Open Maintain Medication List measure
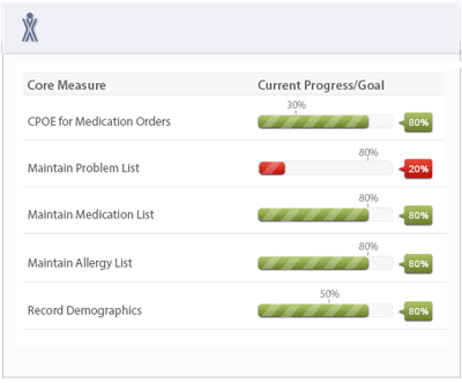 [91, 214]
